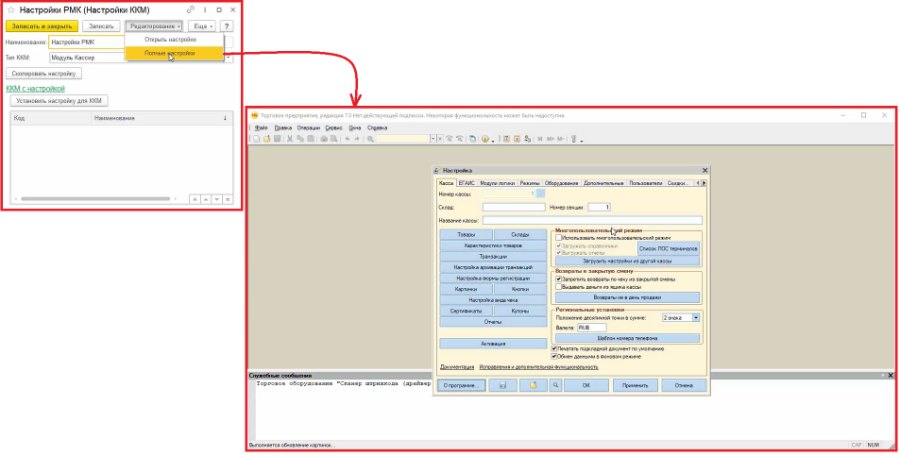The image size is (900, 456).
Task: Open the Документация link
Action: (x=457, y=366)
